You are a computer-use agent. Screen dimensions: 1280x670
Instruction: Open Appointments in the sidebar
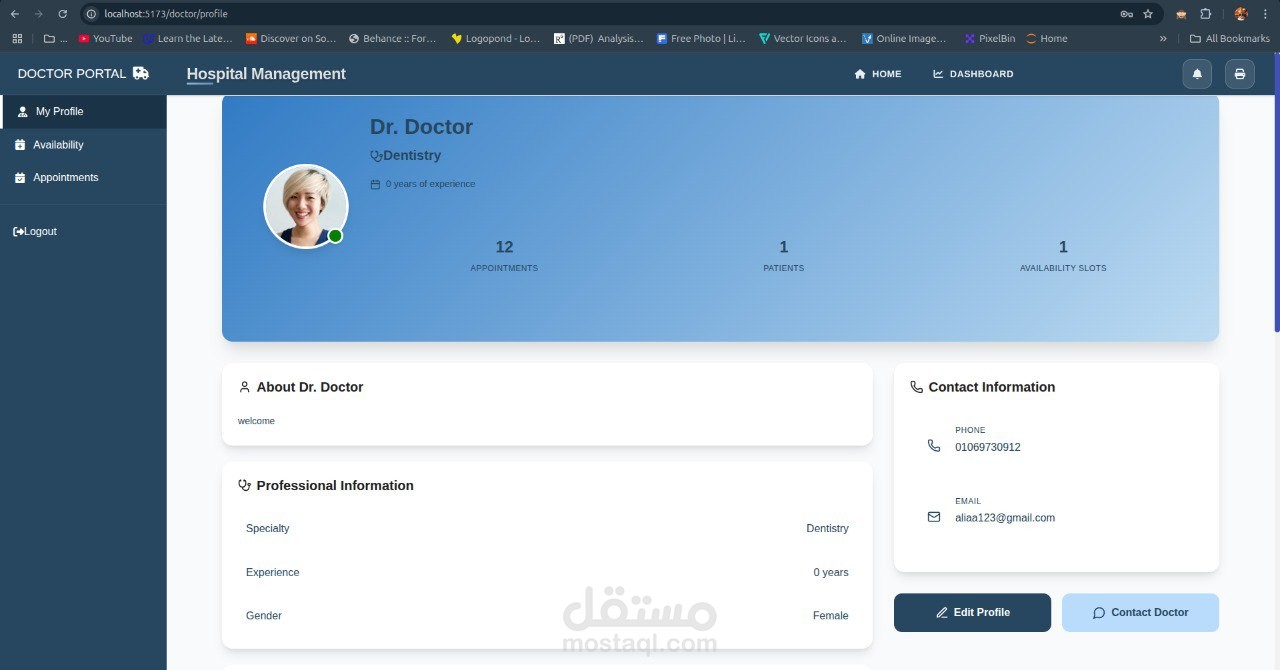point(84,177)
